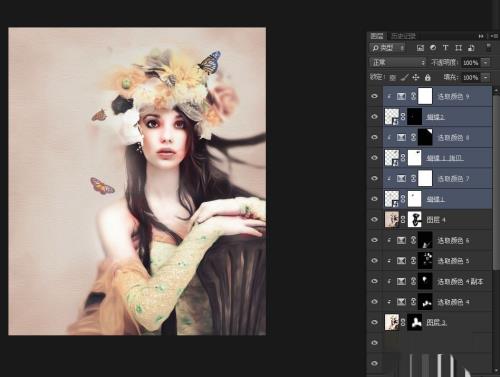Viewport: 500px width, 377px height.
Task: Toggle visibility of 选取颜色 6 layer
Action: click(374, 240)
